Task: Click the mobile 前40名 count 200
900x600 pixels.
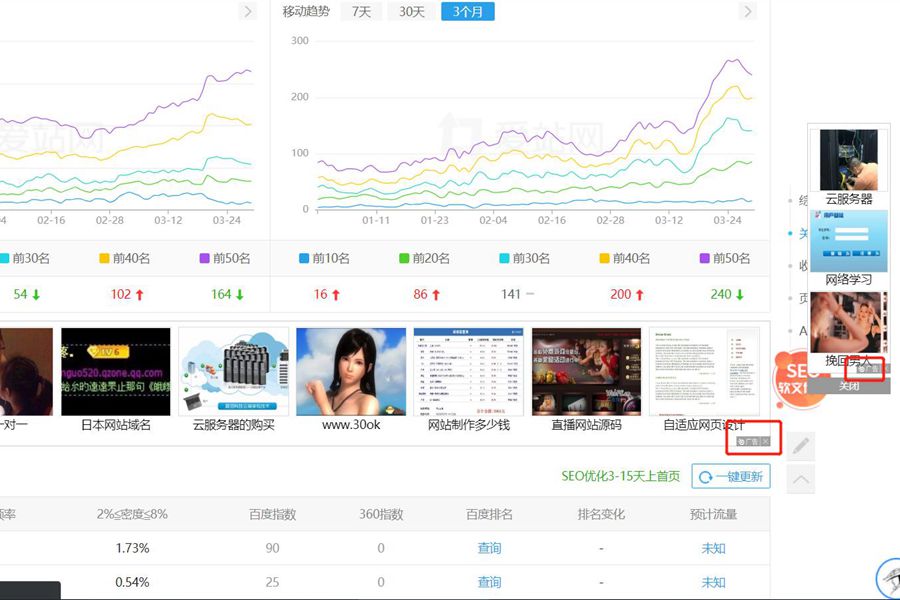Action: pyautogui.click(x=620, y=295)
